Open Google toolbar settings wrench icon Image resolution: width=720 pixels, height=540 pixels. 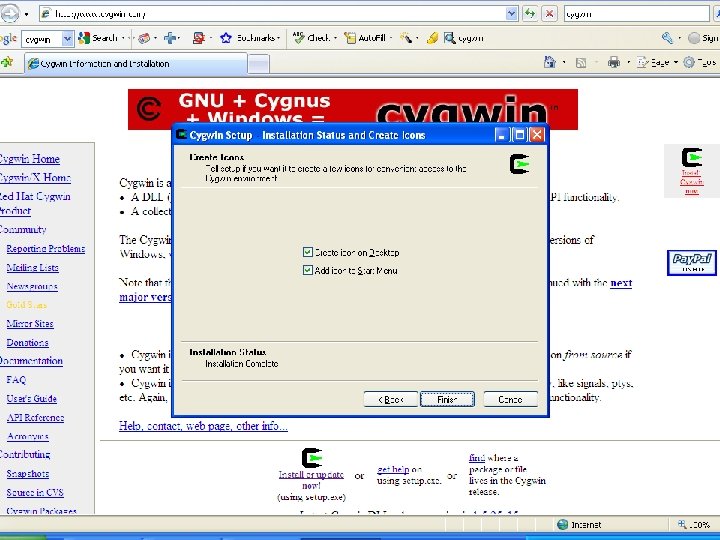668,38
